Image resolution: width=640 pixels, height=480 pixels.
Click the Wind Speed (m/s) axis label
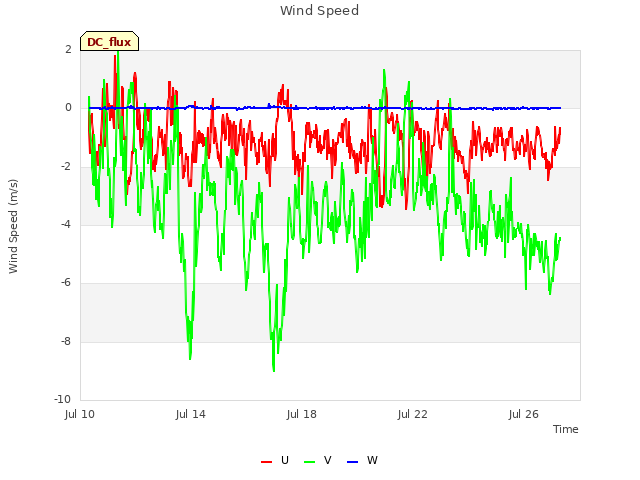13,226
